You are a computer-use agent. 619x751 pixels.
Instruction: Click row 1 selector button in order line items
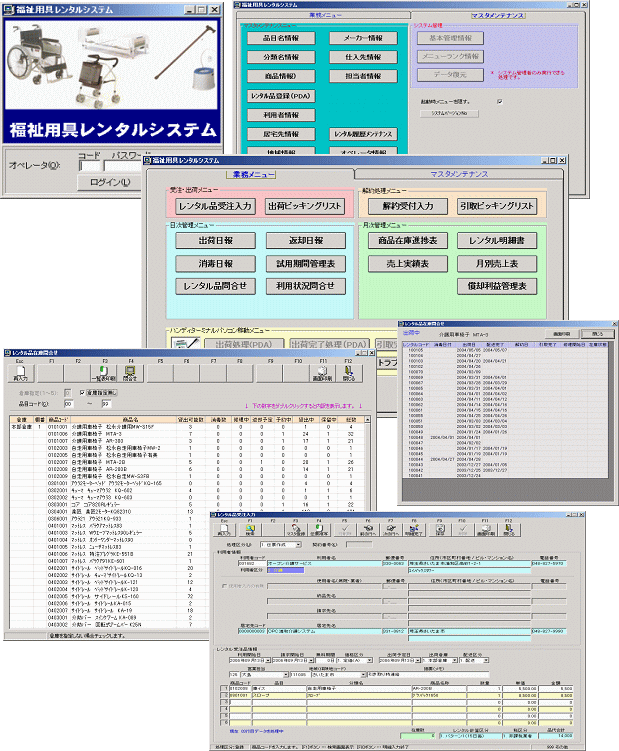[x=224, y=688]
